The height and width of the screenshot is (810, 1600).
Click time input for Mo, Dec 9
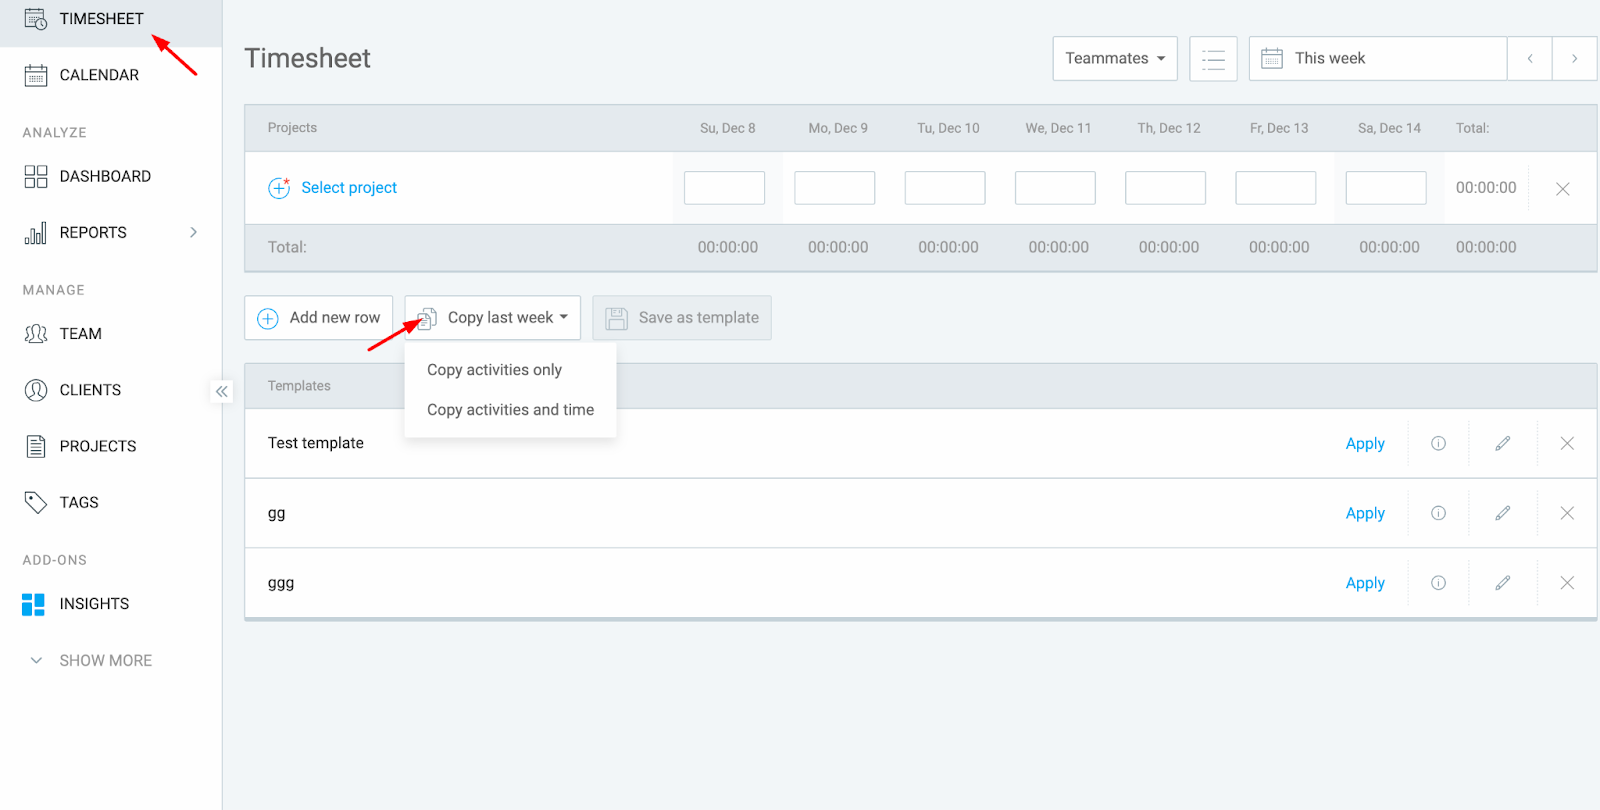(835, 188)
